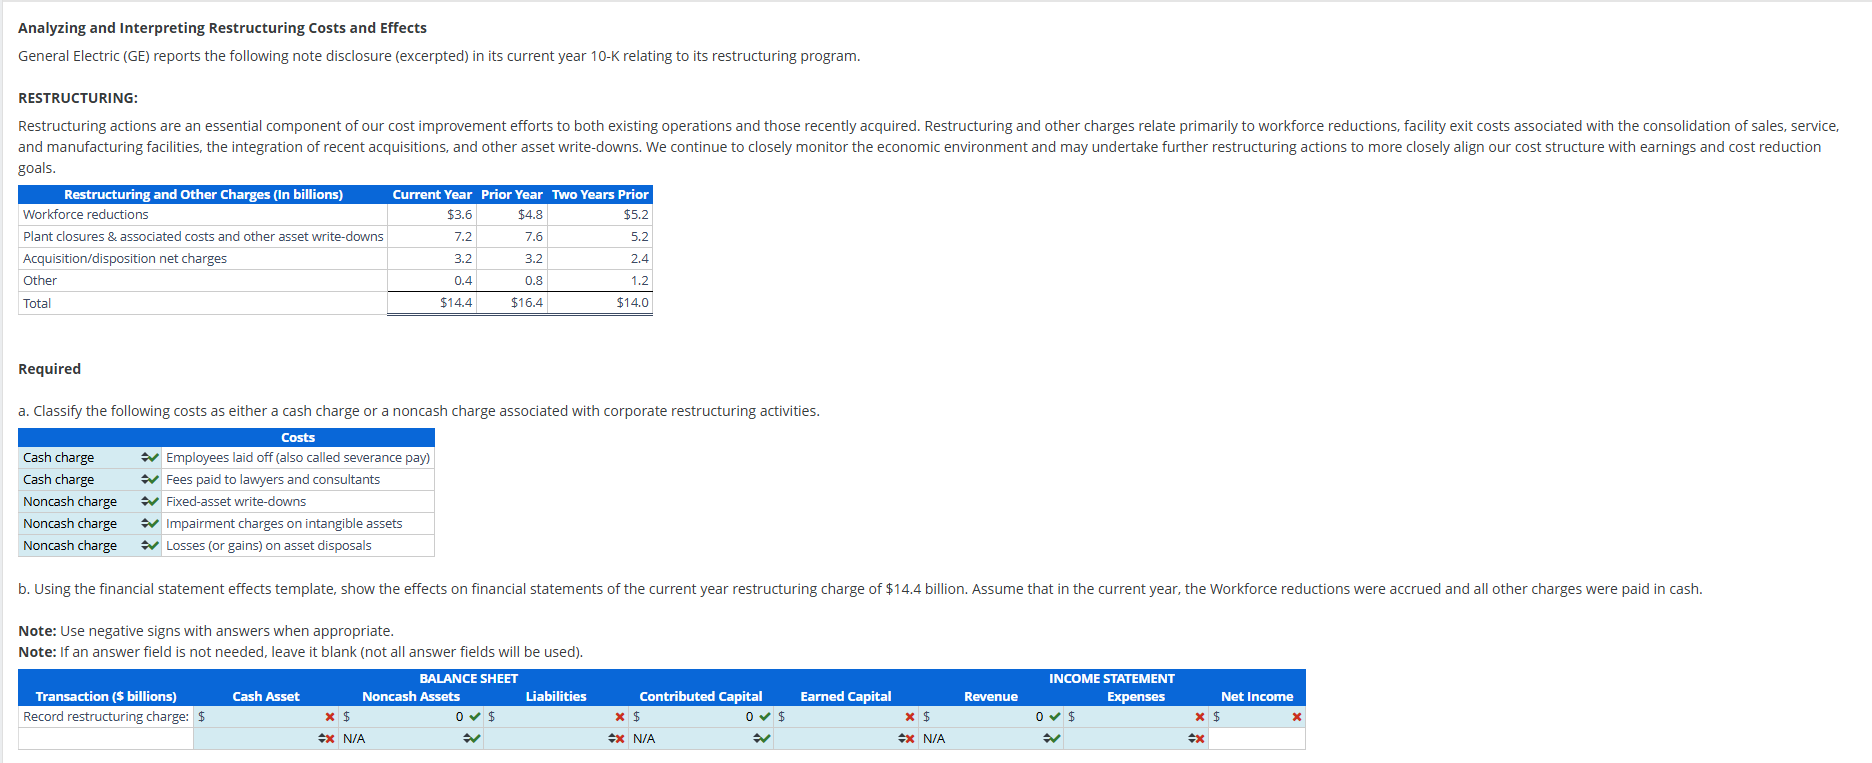Open the dropdown for Fixed-asset write-downs
The image size is (1872, 763).
(90, 501)
